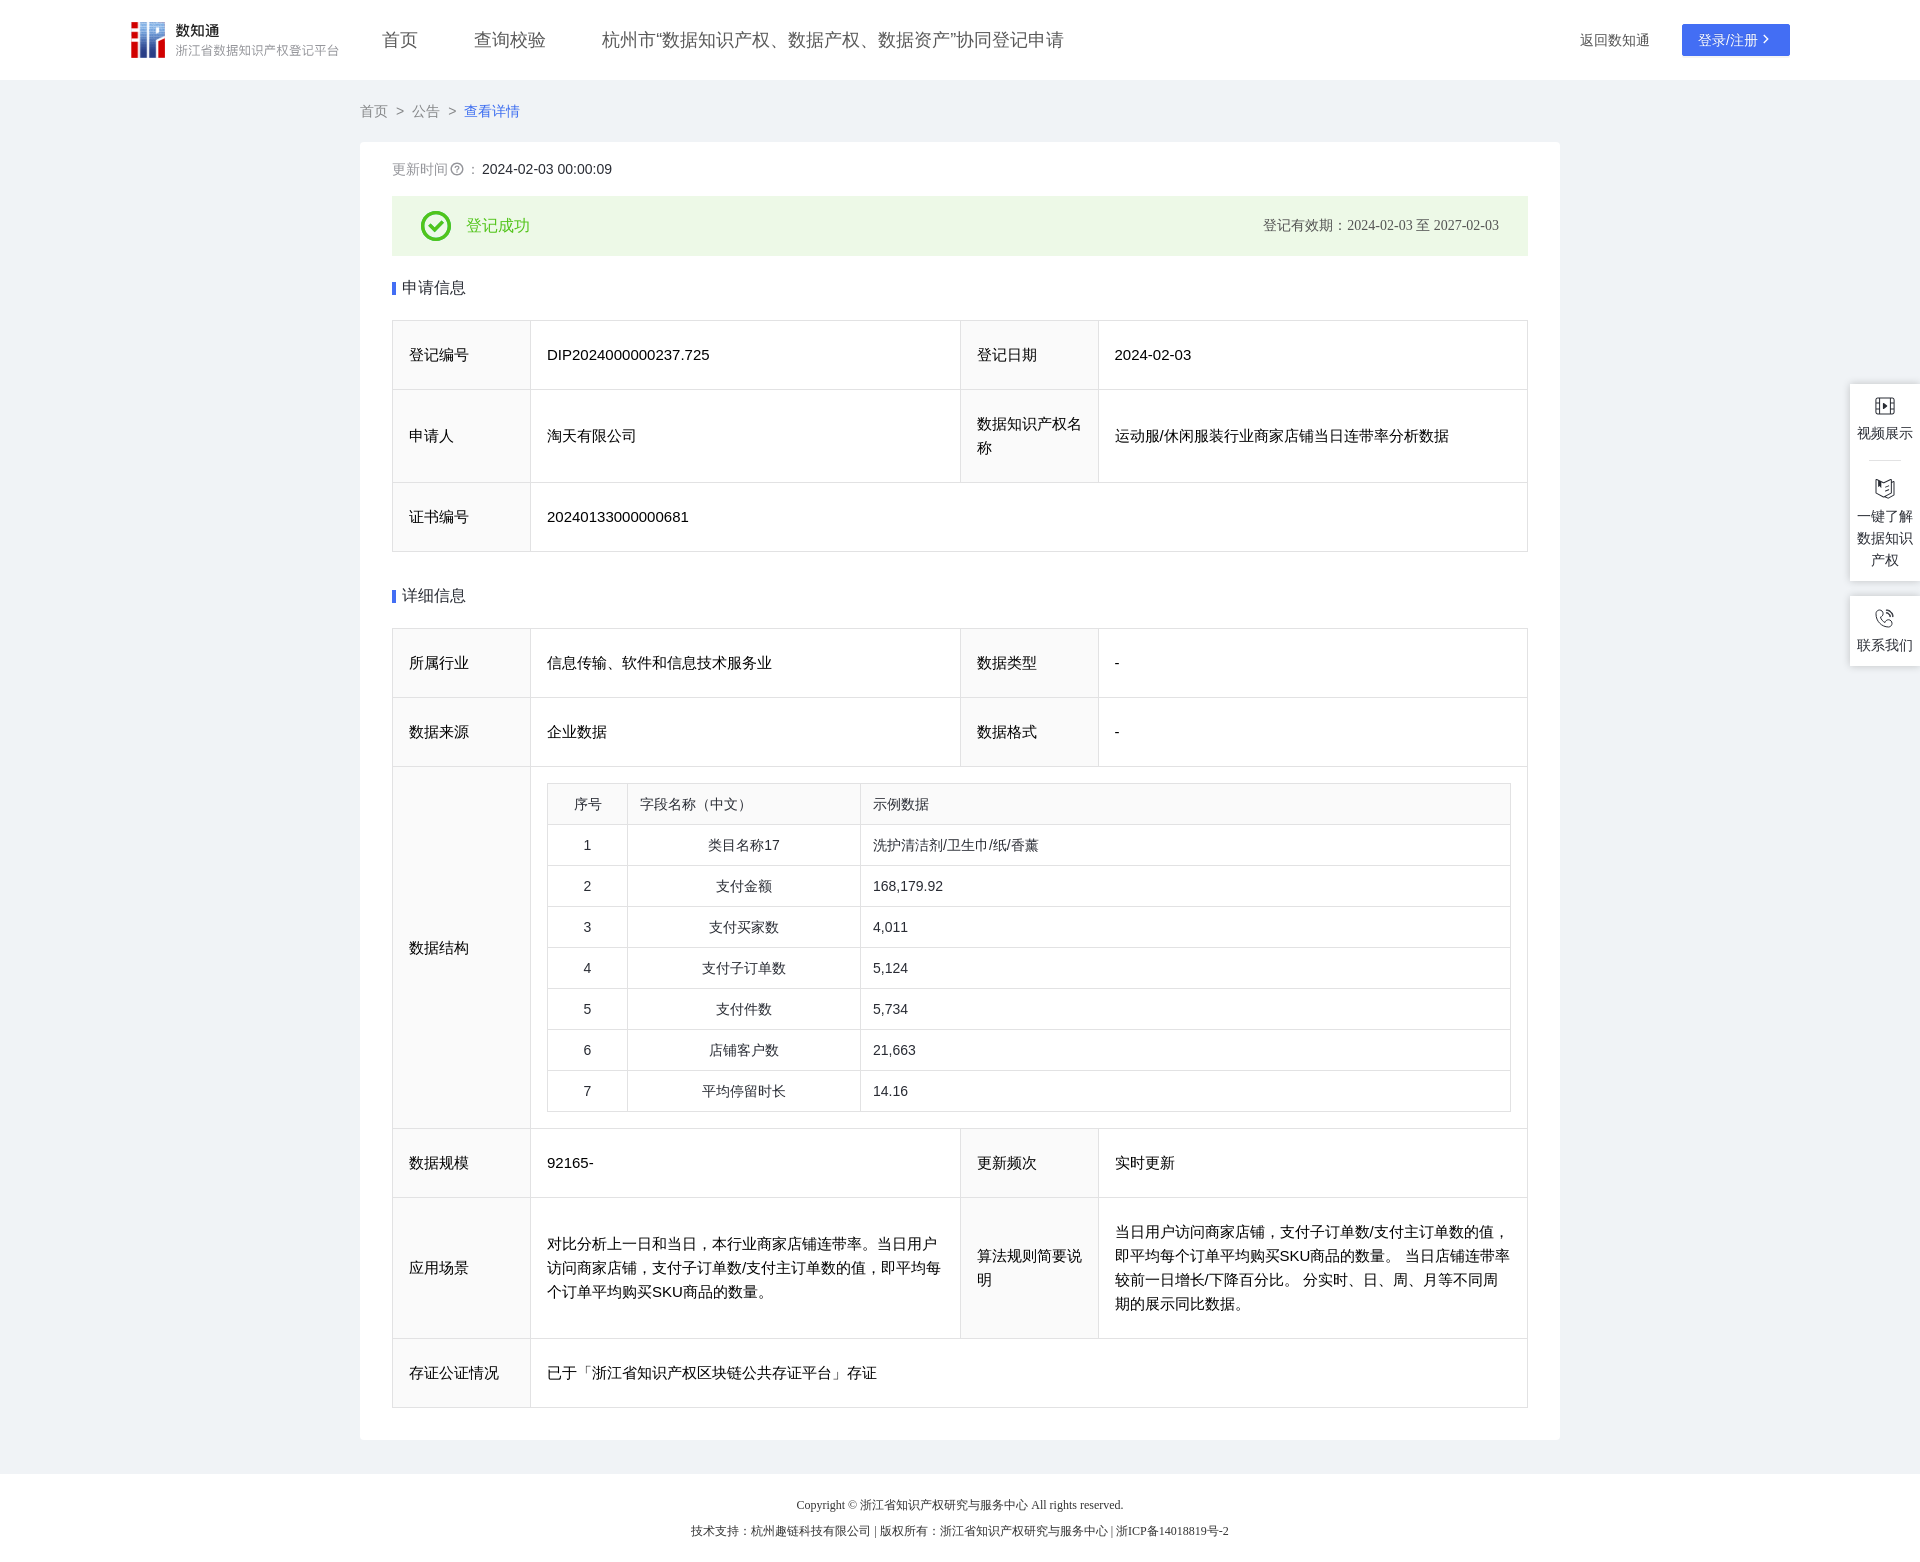1920x1562 pixels.
Task: Click 公告 in the breadcrumb
Action: [426, 111]
